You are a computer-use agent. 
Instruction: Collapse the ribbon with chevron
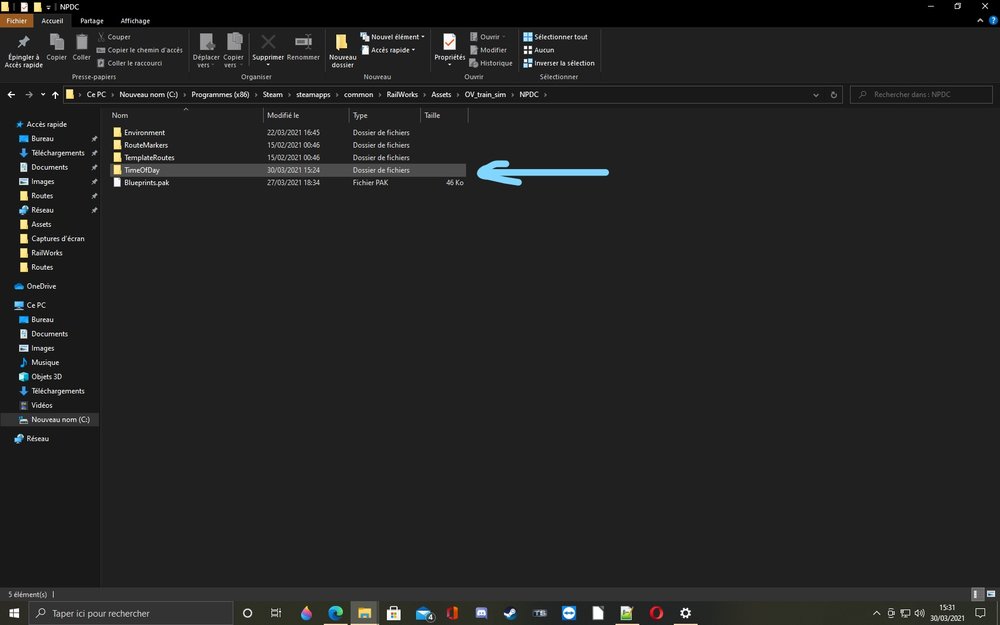coord(980,20)
